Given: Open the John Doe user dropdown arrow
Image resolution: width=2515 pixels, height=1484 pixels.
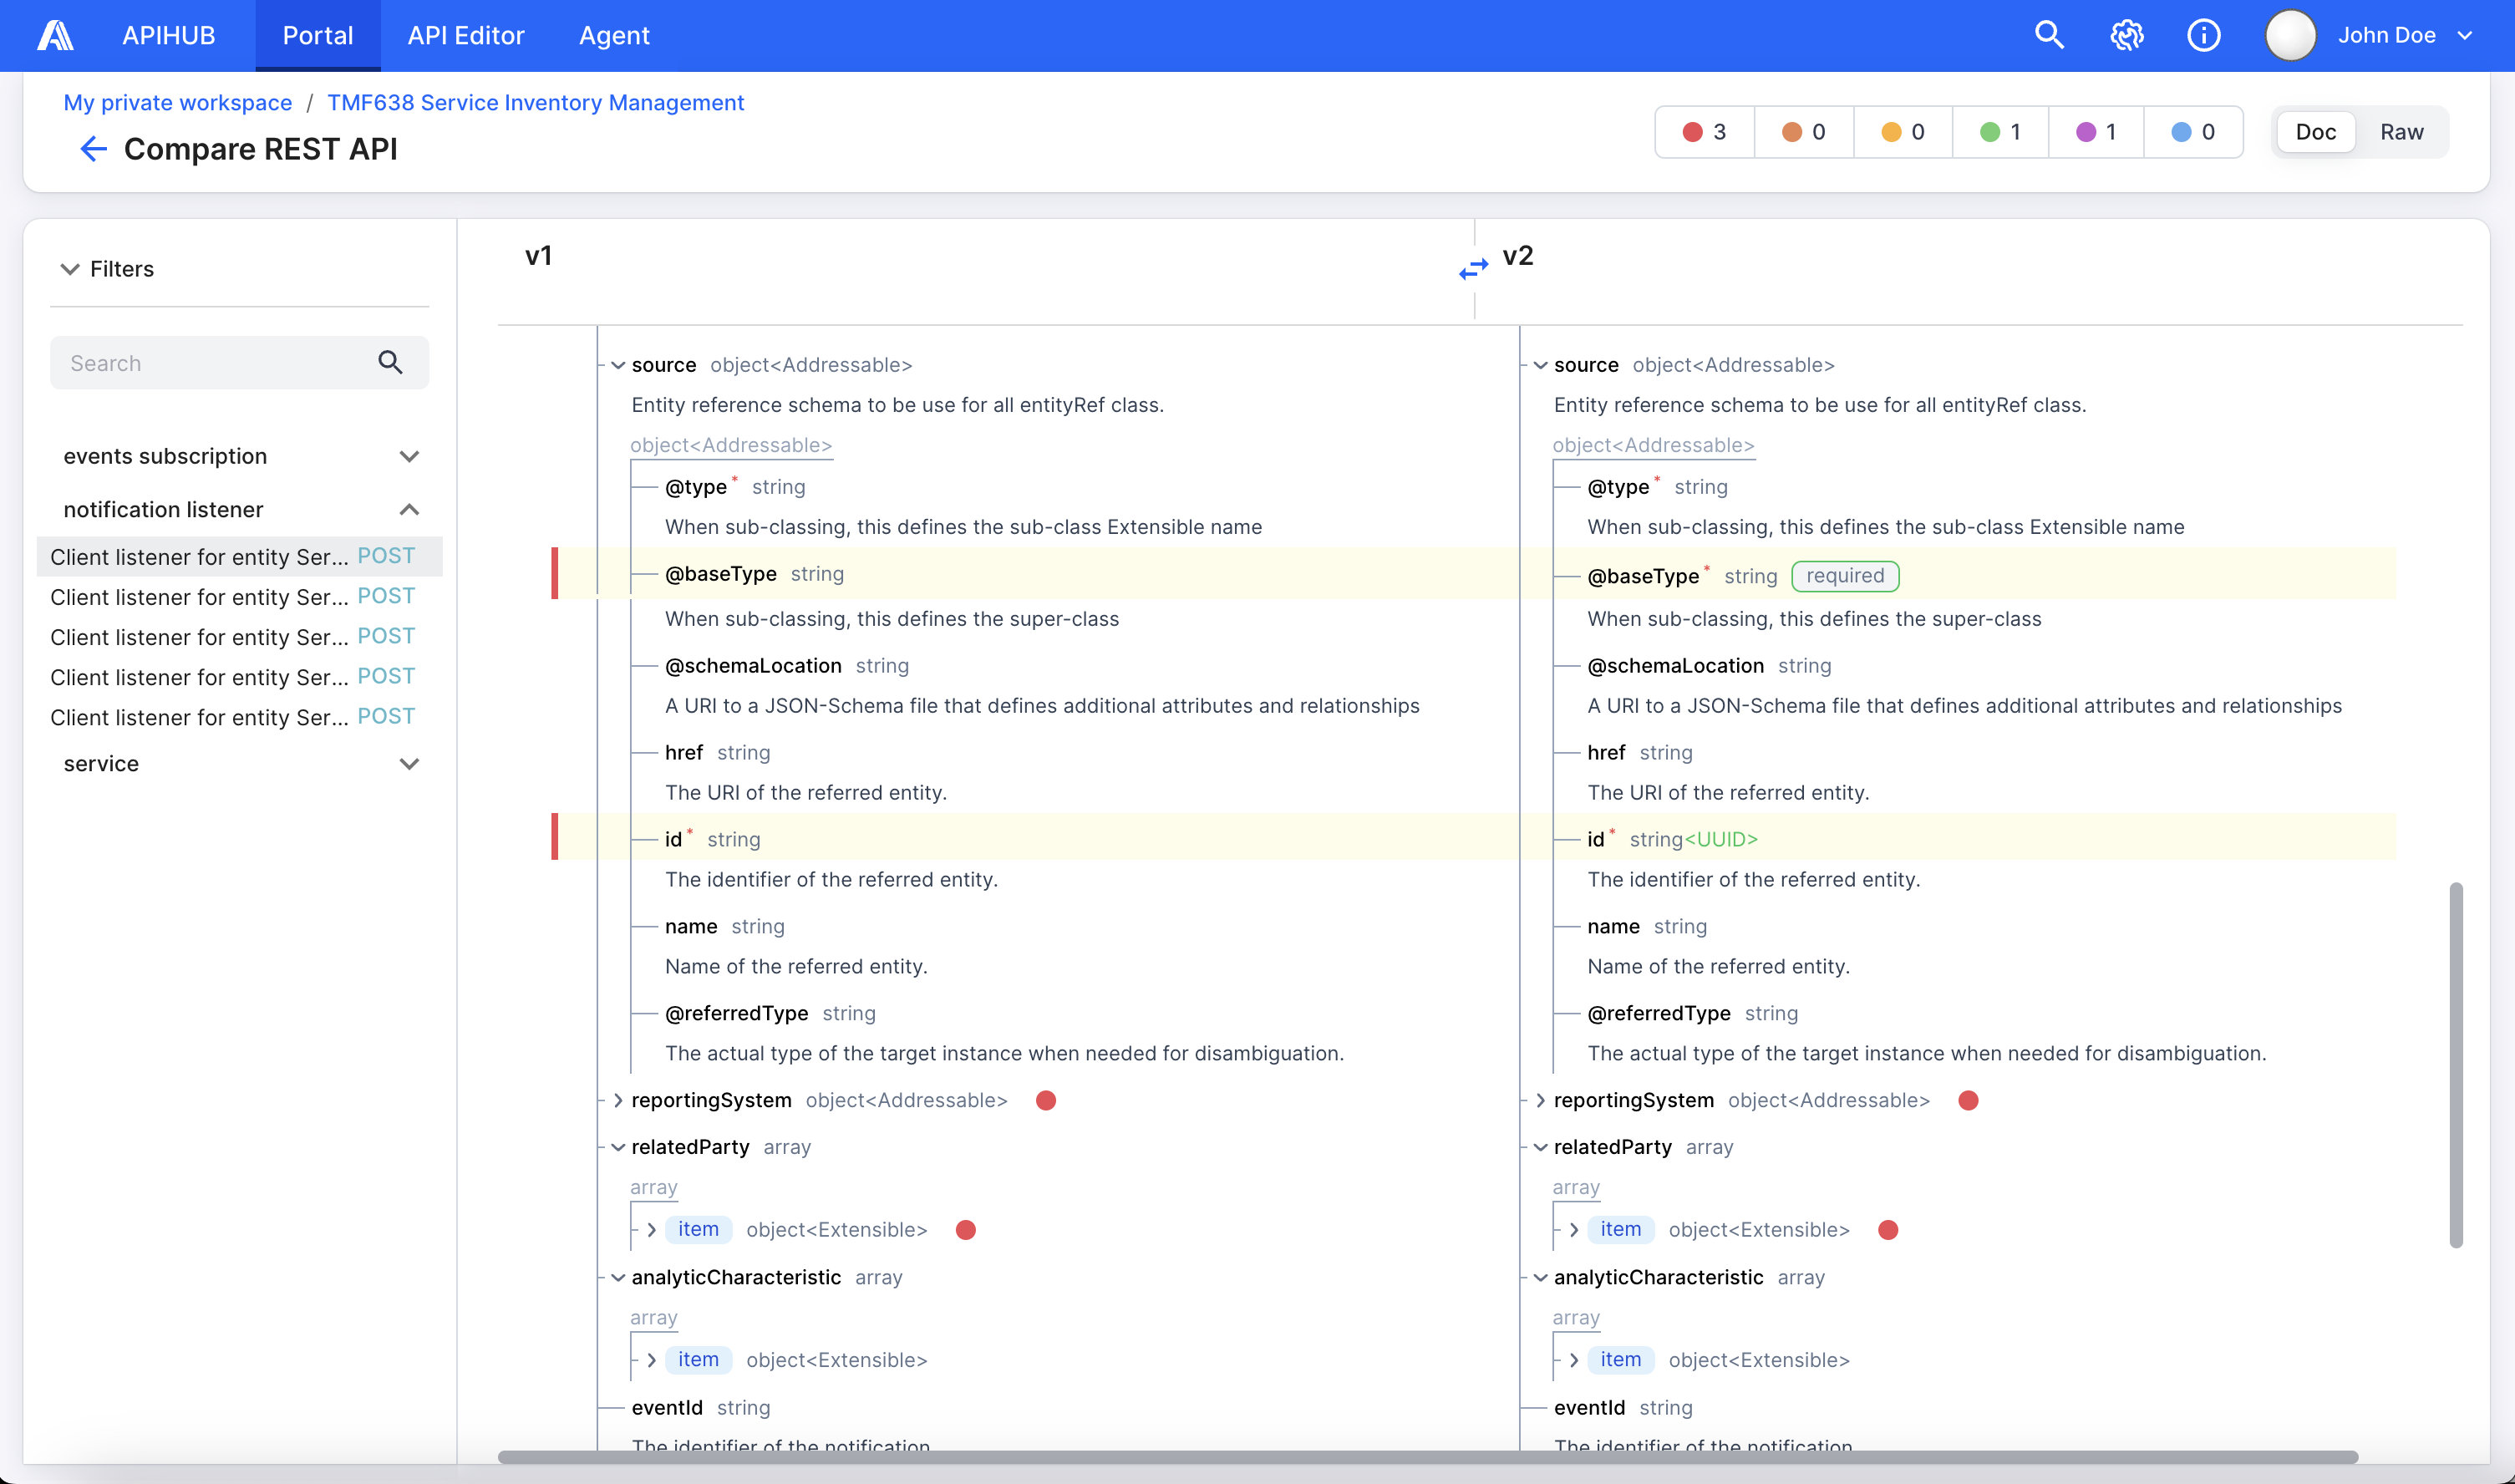Looking at the screenshot, I should [x=2465, y=35].
